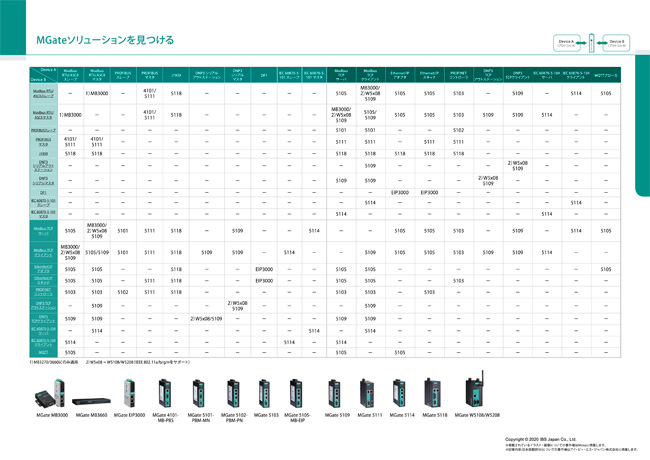This screenshot has height=460, width=650.
Task: Click the MGate 5103 product image
Action: click(265, 393)
